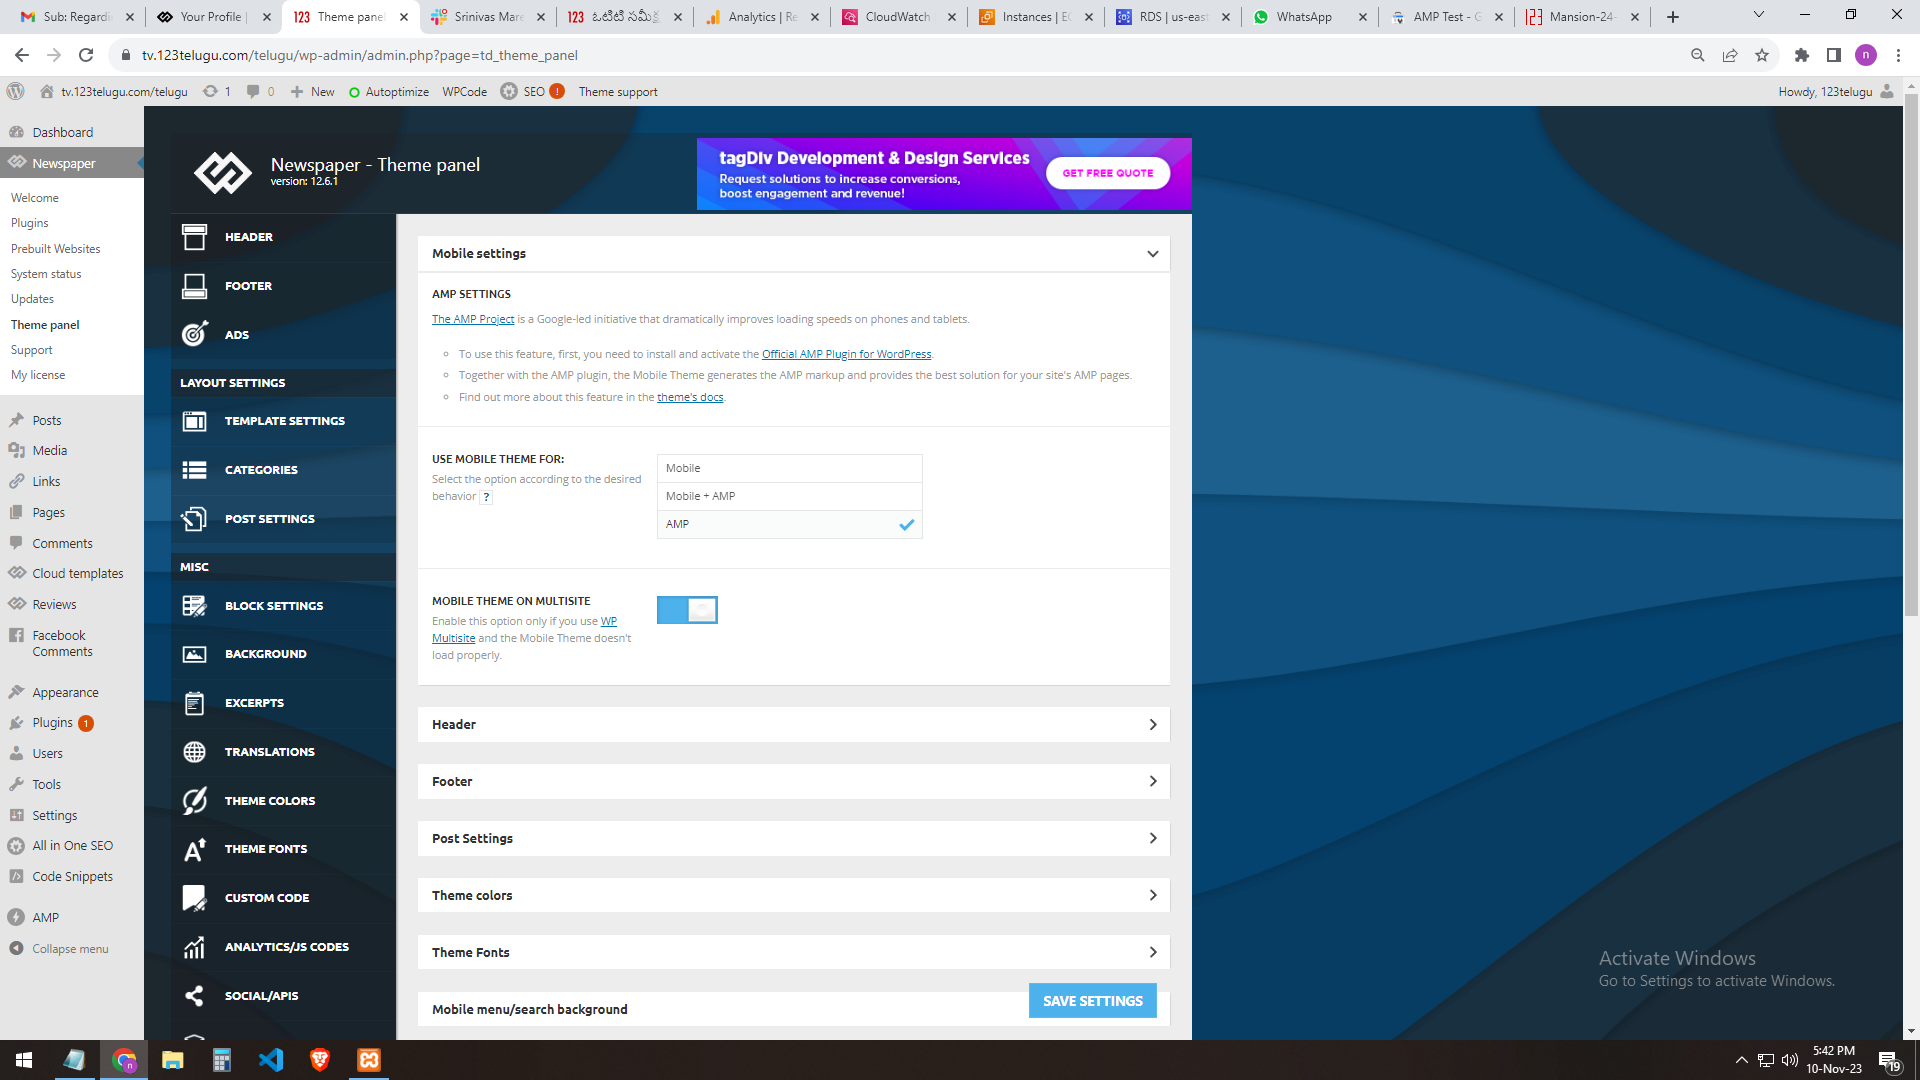Screen dimensions: 1920x1080
Task: Open the All in One SEO menu
Action: click(72, 846)
